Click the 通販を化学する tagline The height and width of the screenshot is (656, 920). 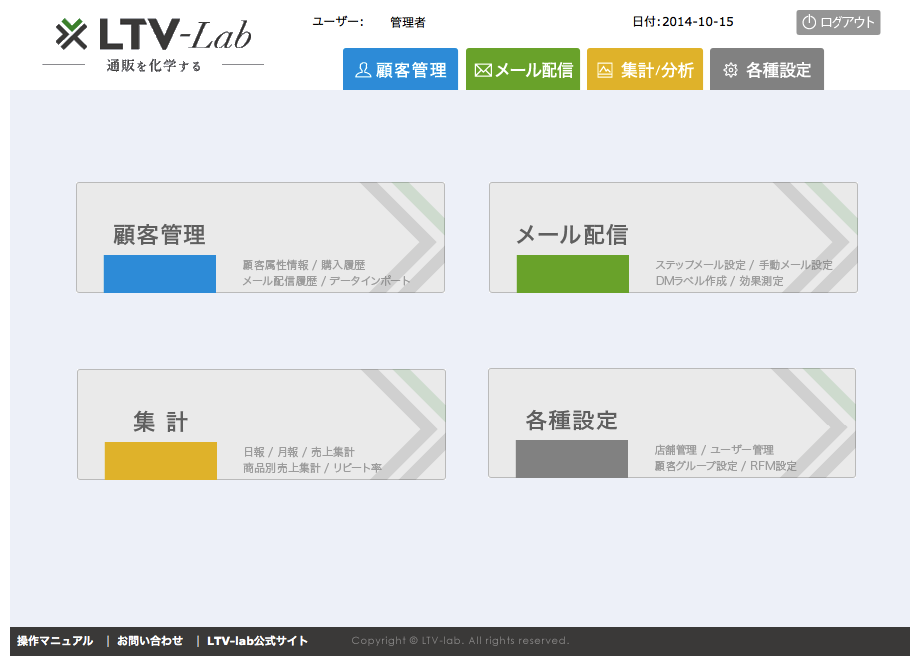(154, 66)
